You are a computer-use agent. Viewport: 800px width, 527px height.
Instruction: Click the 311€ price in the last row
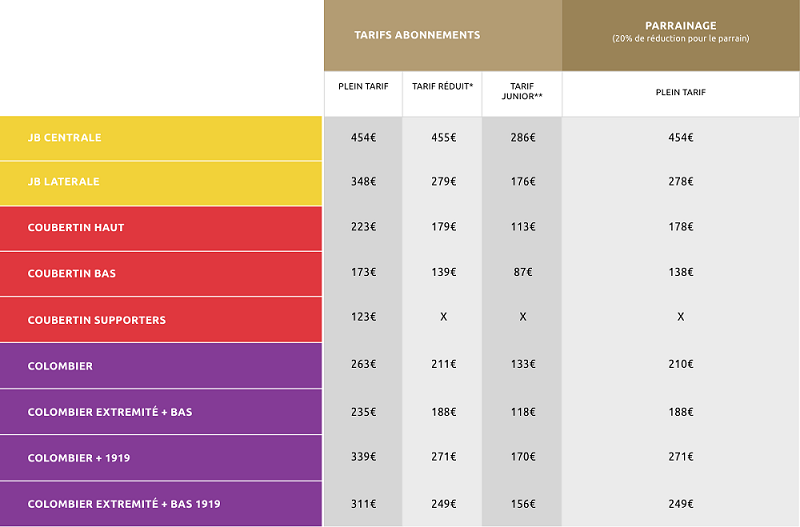coord(363,503)
